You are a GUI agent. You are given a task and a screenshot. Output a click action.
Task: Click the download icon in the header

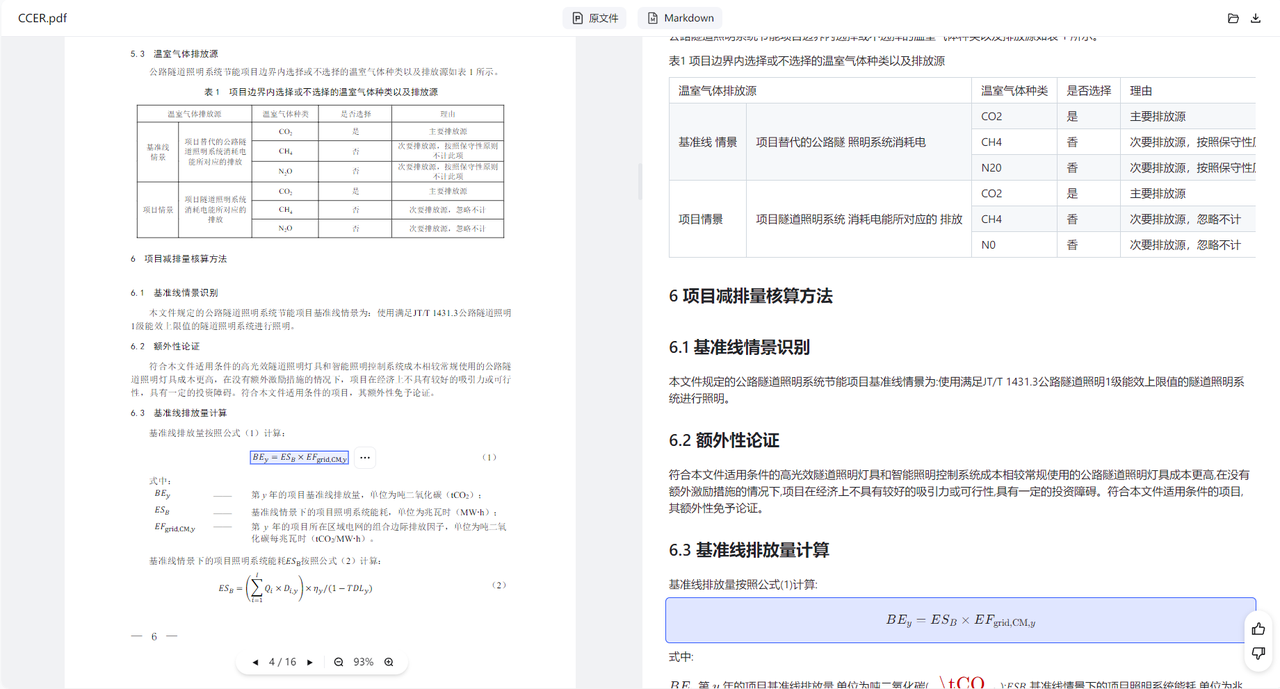tap(1256, 18)
